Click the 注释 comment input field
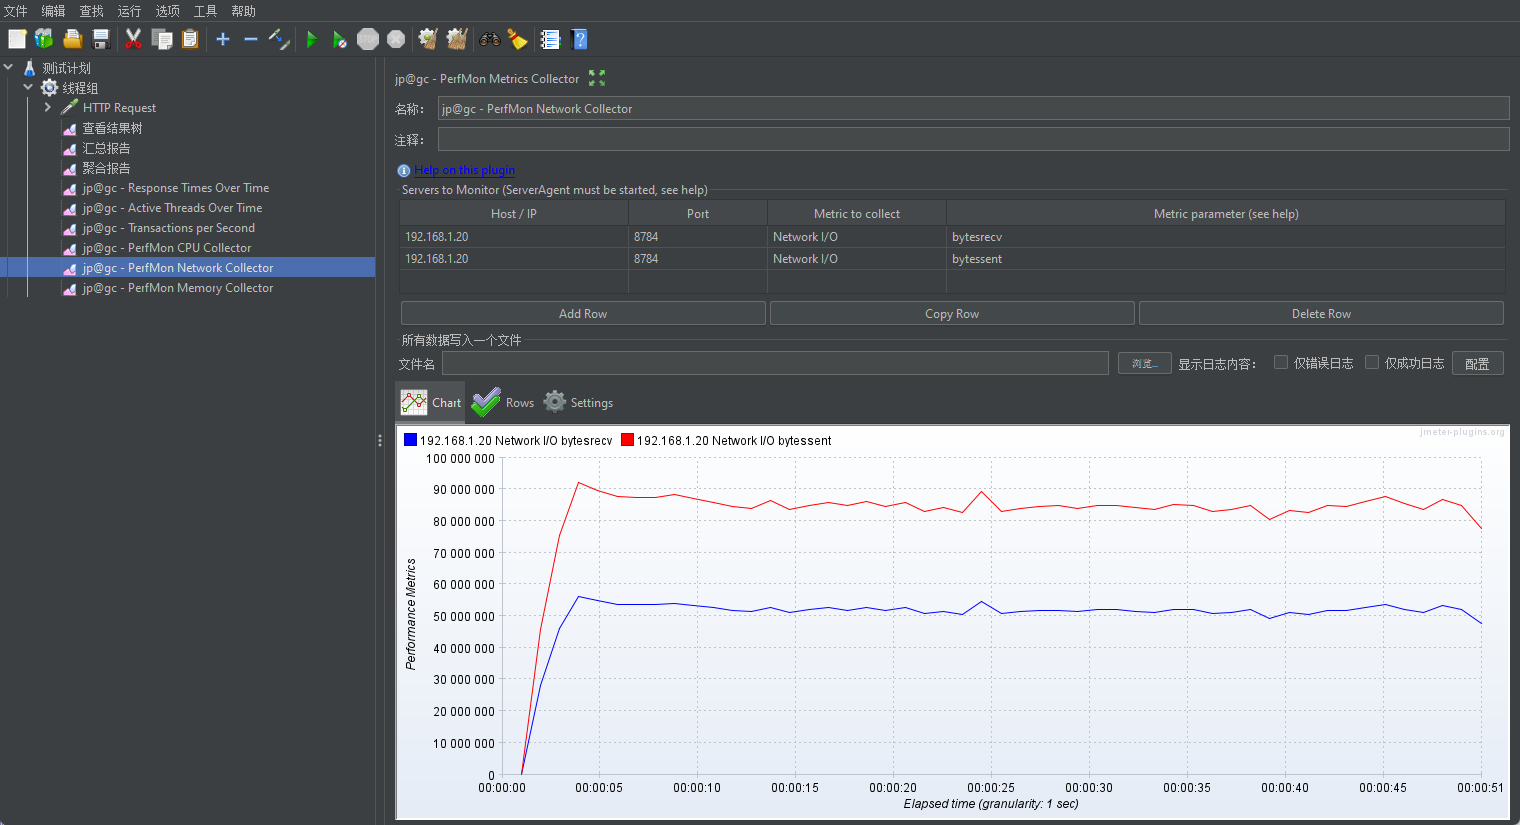This screenshot has height=825, width=1520. click(x=973, y=139)
